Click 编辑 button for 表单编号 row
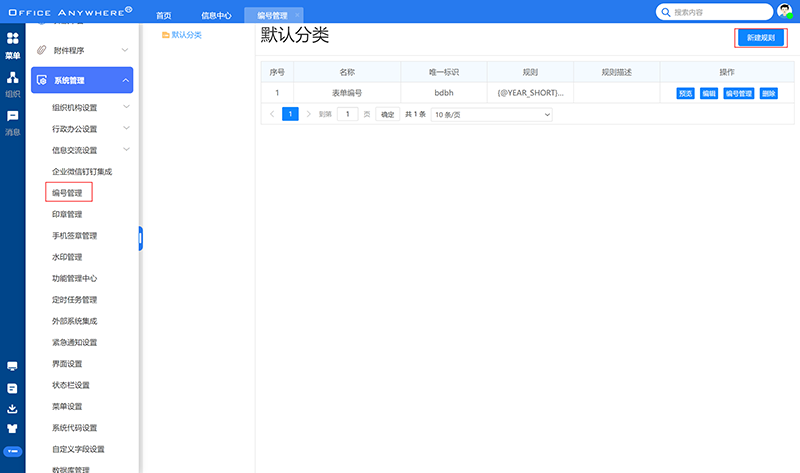 pos(709,93)
